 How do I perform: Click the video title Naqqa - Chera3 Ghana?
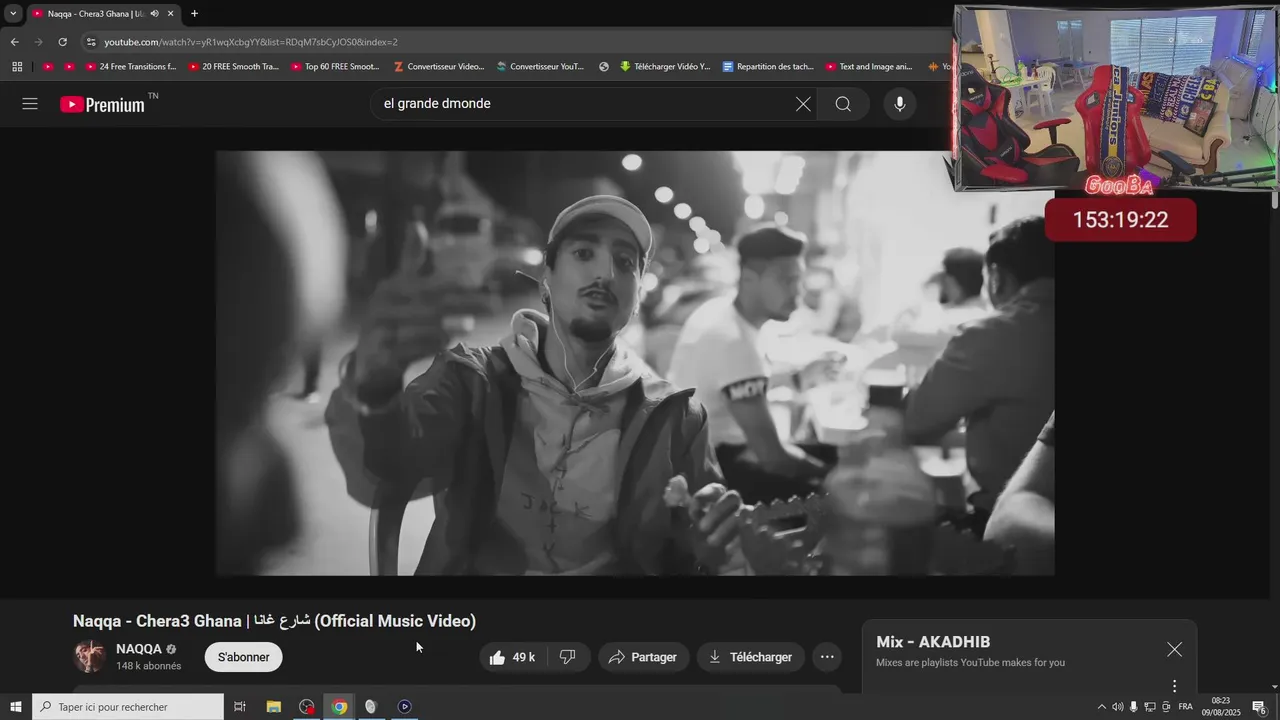[x=274, y=621]
